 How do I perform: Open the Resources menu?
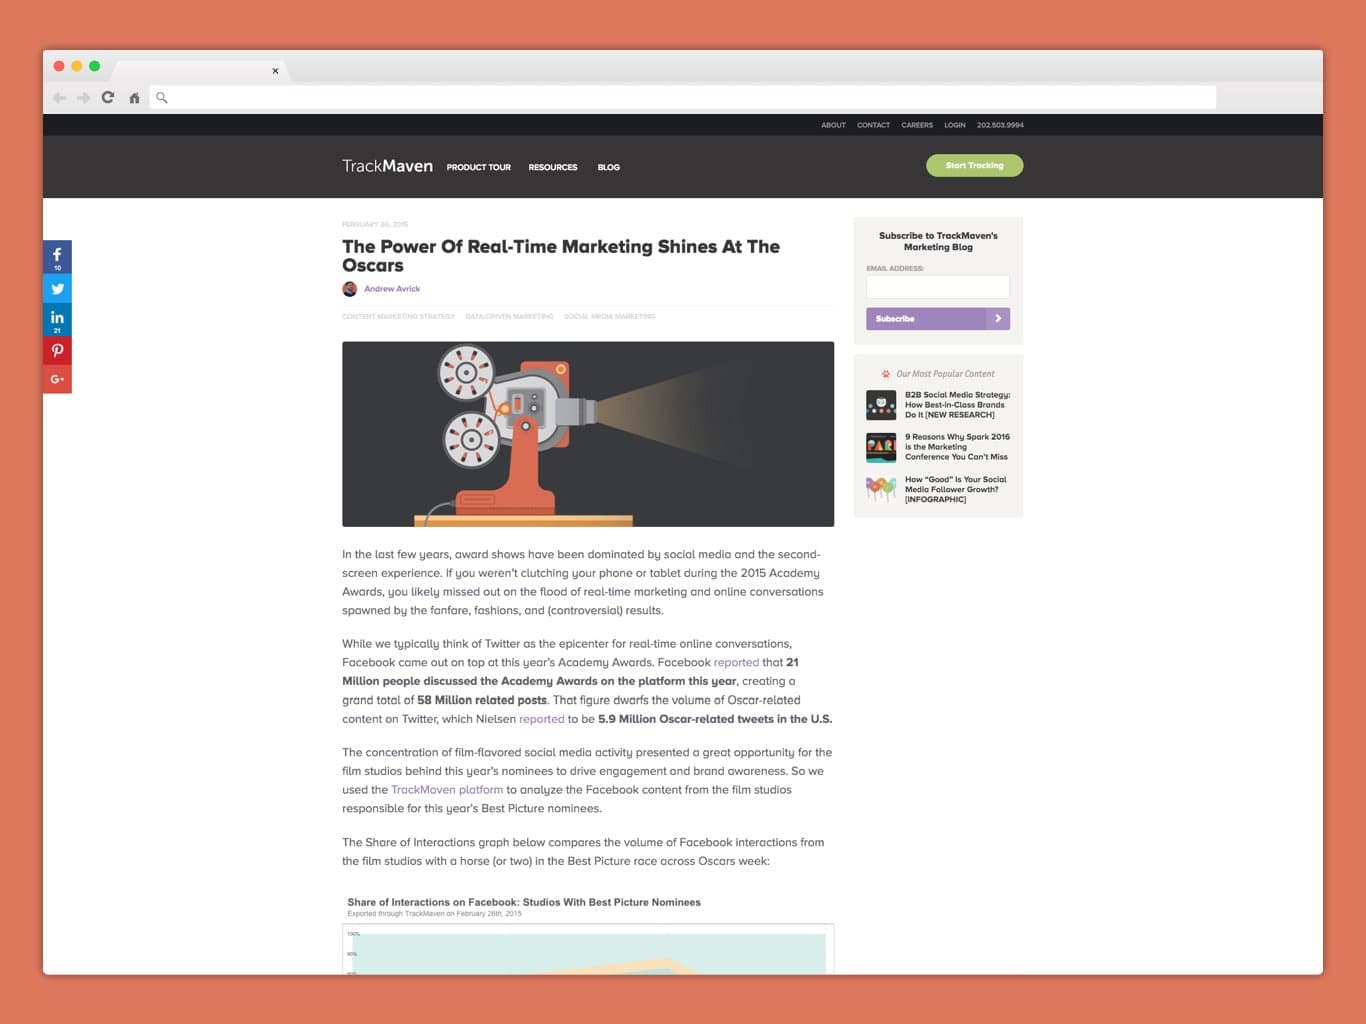point(553,167)
